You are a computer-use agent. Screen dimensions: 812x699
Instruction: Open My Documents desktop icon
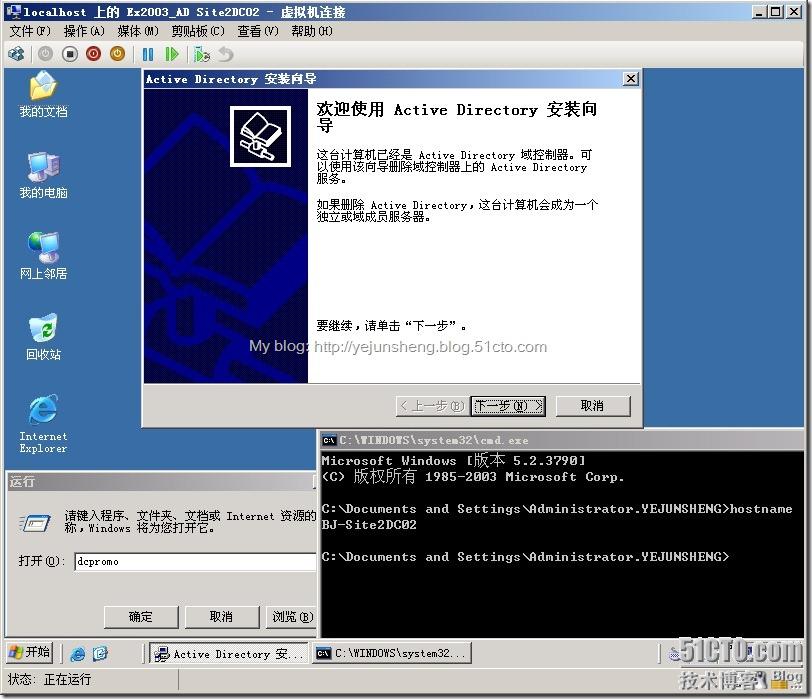point(44,95)
